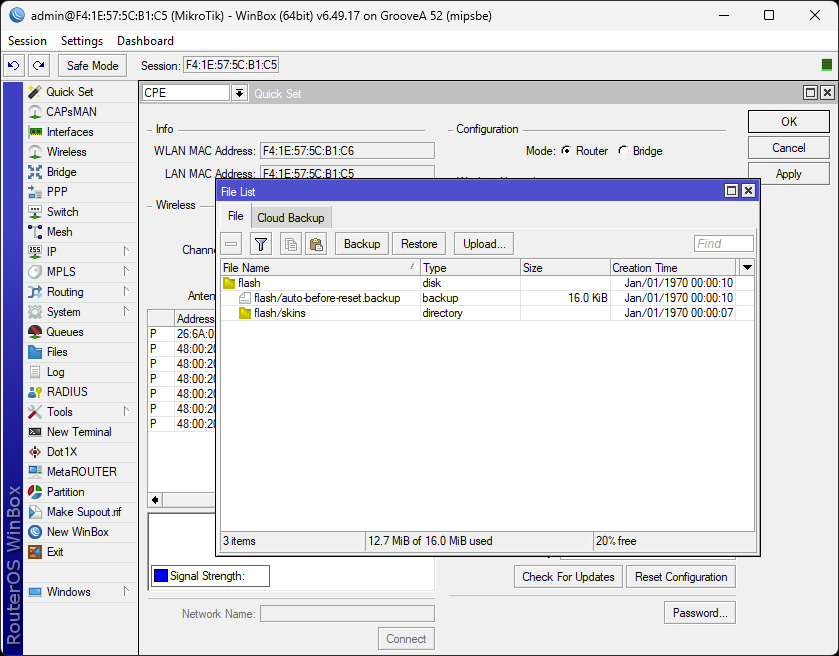This screenshot has width=839, height=656.
Task: Open Wireless from the sidebar
Action: (66, 152)
